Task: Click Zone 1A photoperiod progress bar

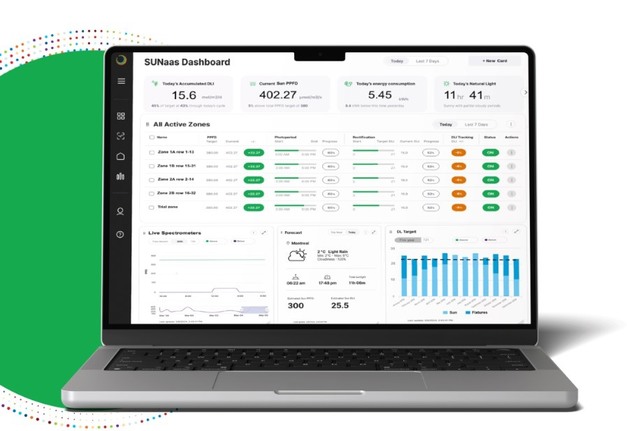Action: click(x=289, y=151)
